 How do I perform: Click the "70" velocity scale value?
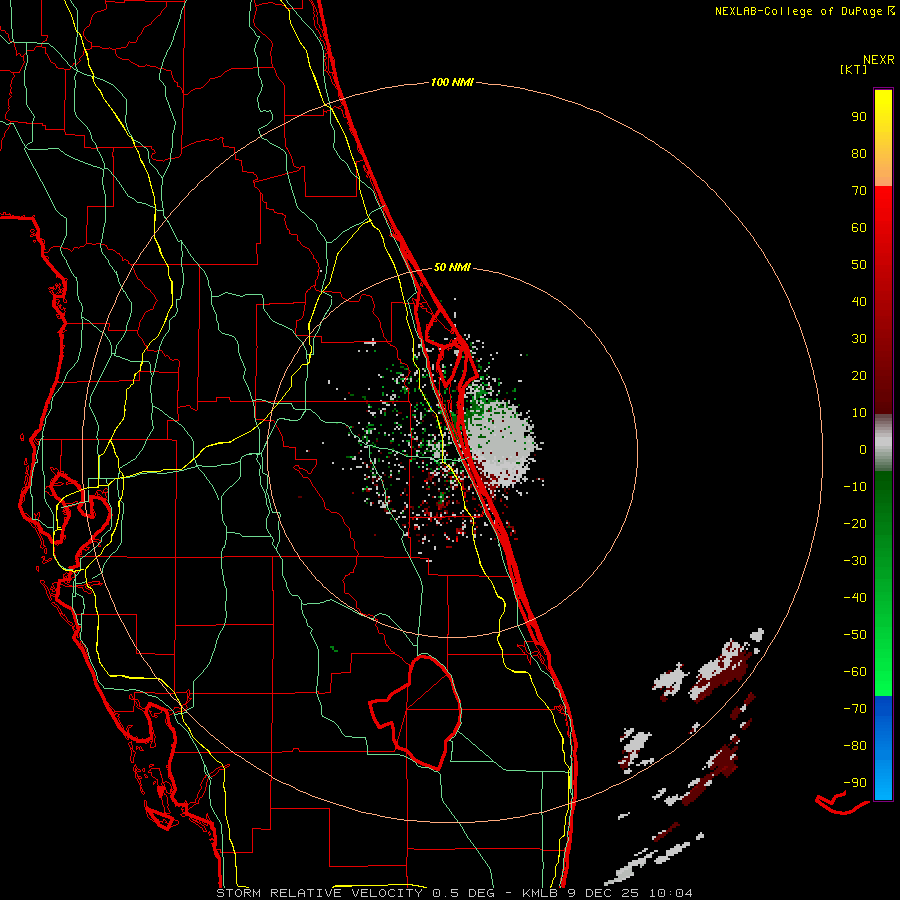(859, 191)
